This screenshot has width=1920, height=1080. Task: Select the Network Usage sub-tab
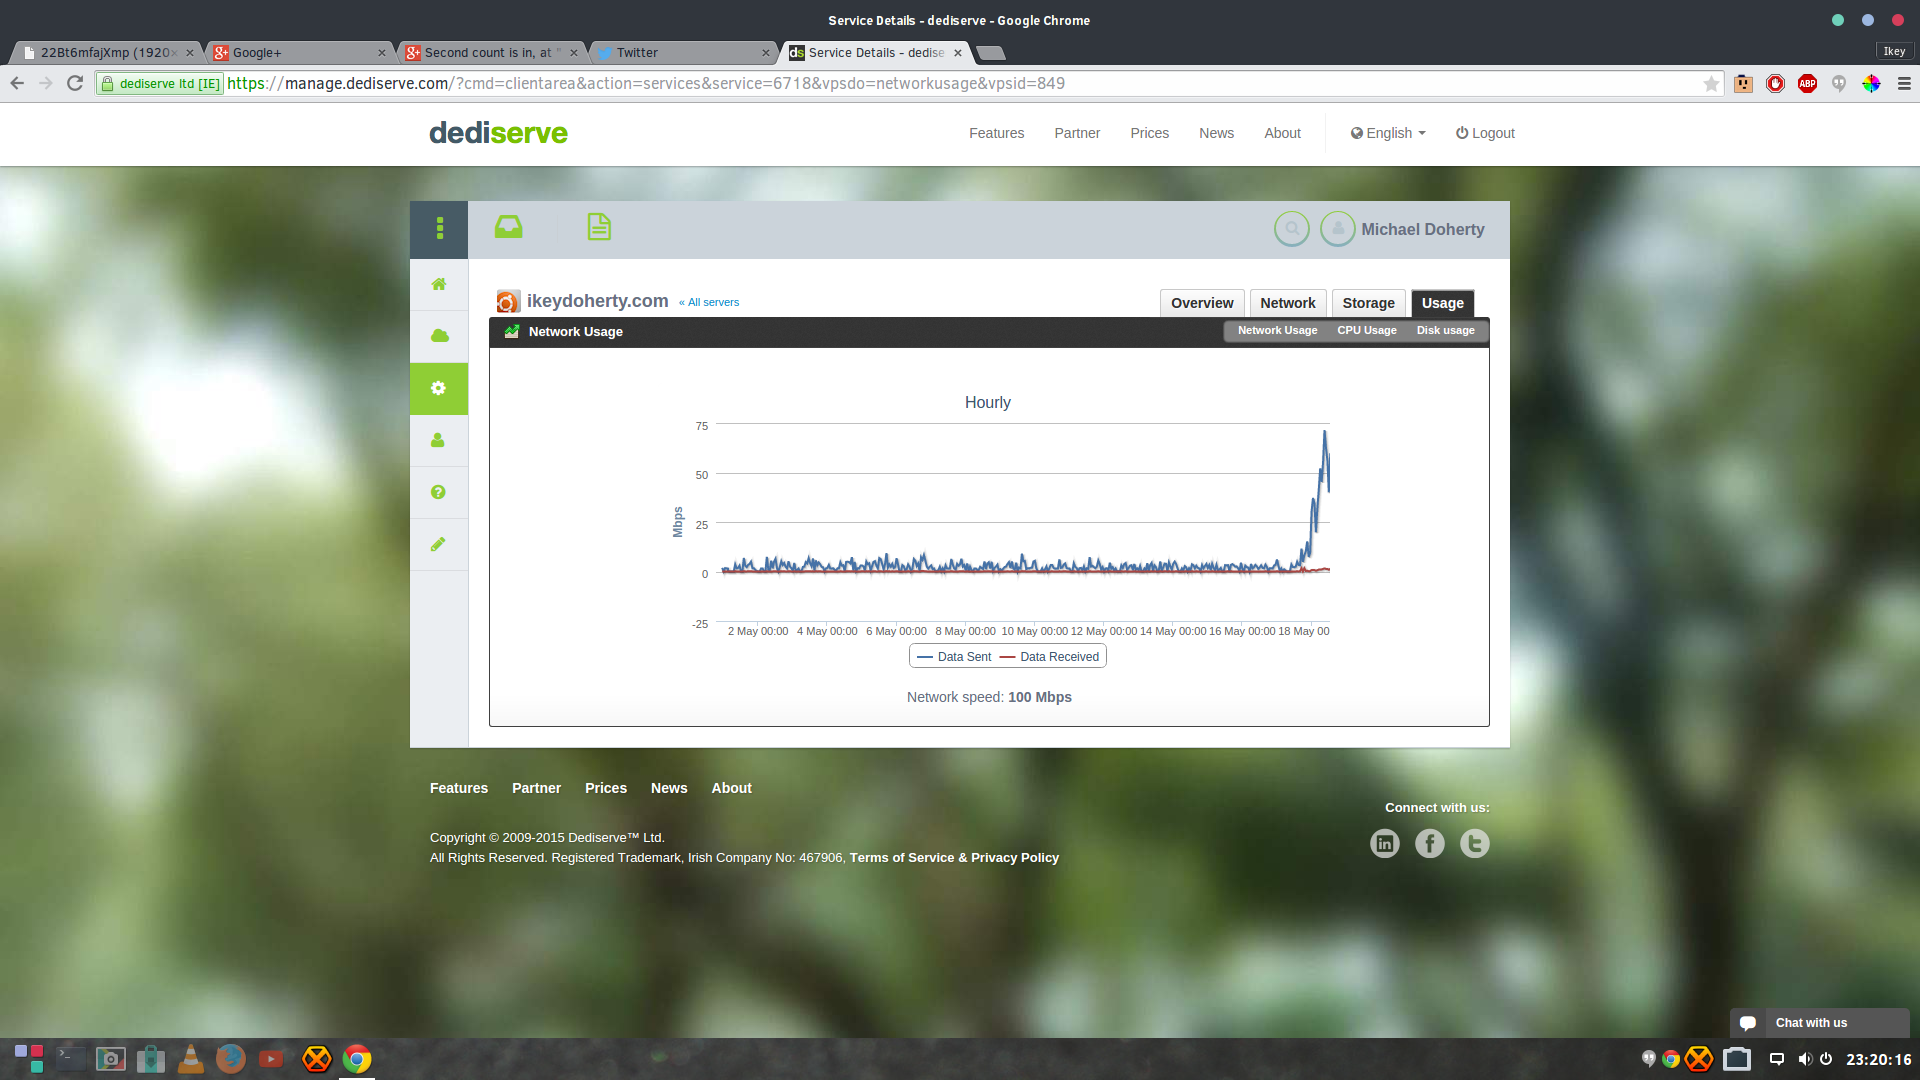(1277, 330)
